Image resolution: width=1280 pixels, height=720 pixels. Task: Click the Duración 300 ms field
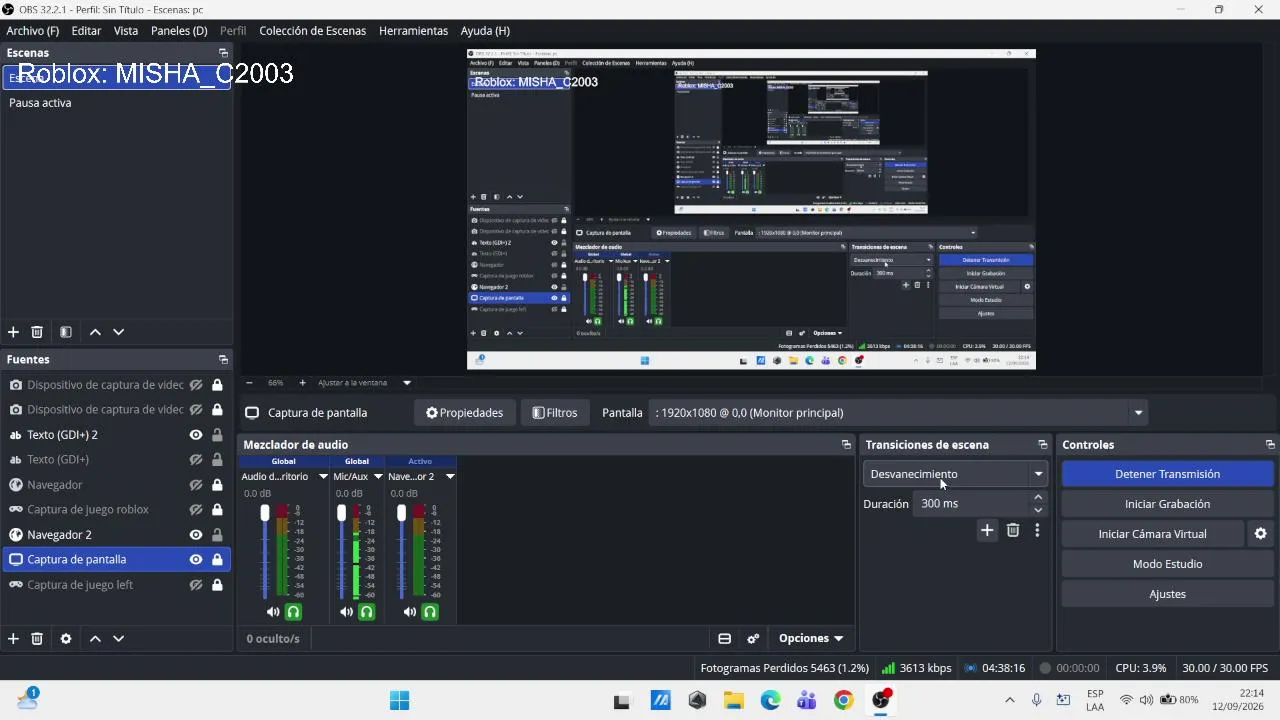click(x=971, y=504)
